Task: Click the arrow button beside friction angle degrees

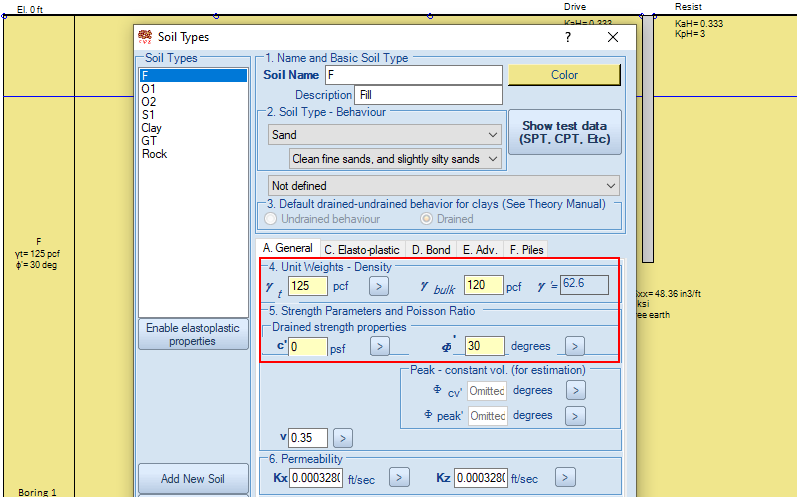Action: [574, 346]
